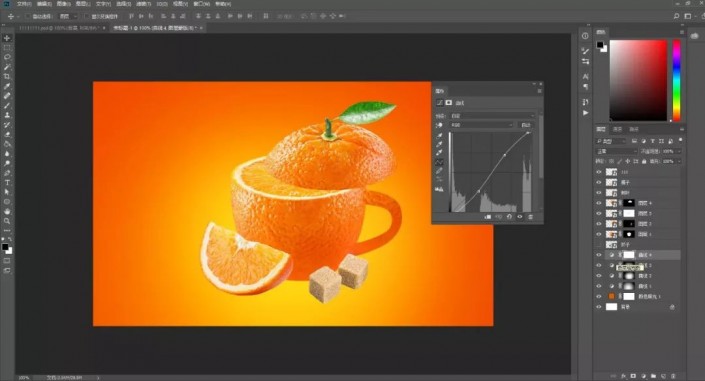
Task: Open the layer opacity dropdown arrow
Action: 678,151
